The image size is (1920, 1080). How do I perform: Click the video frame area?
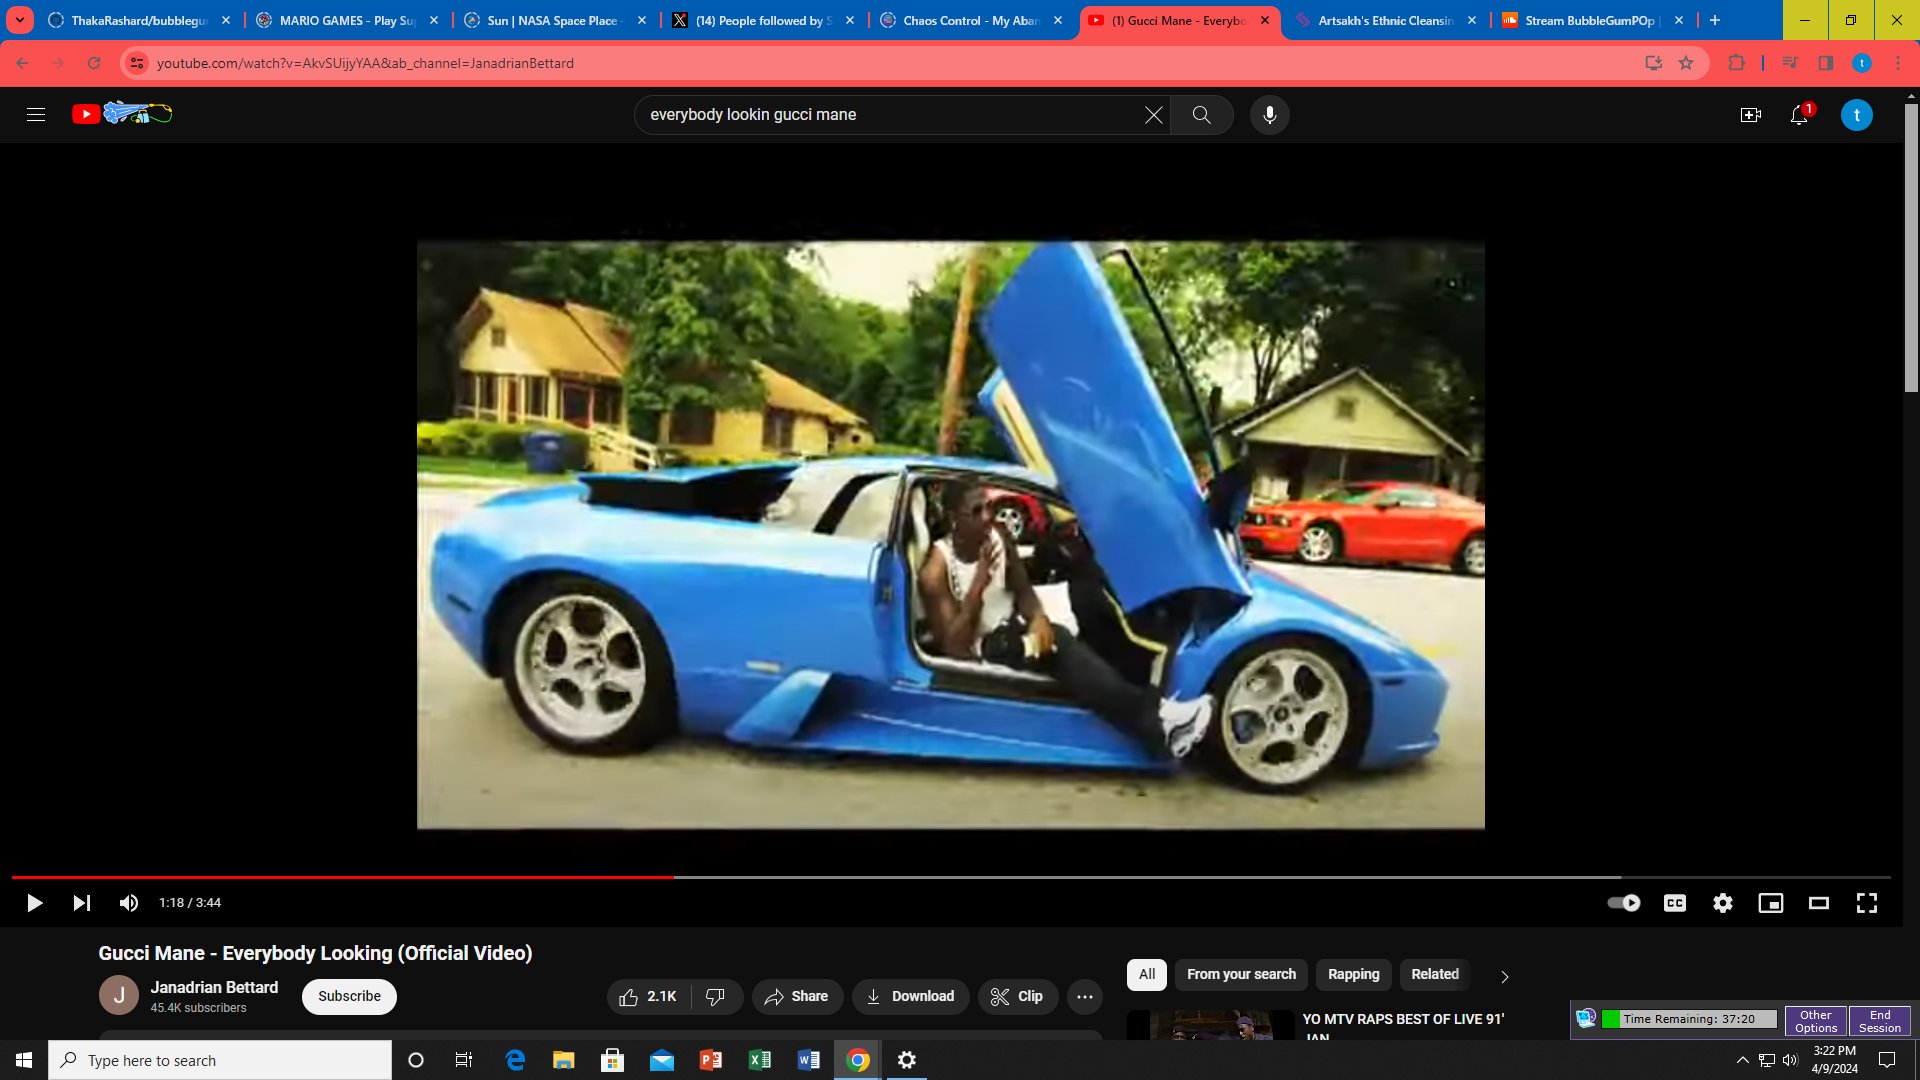(950, 534)
